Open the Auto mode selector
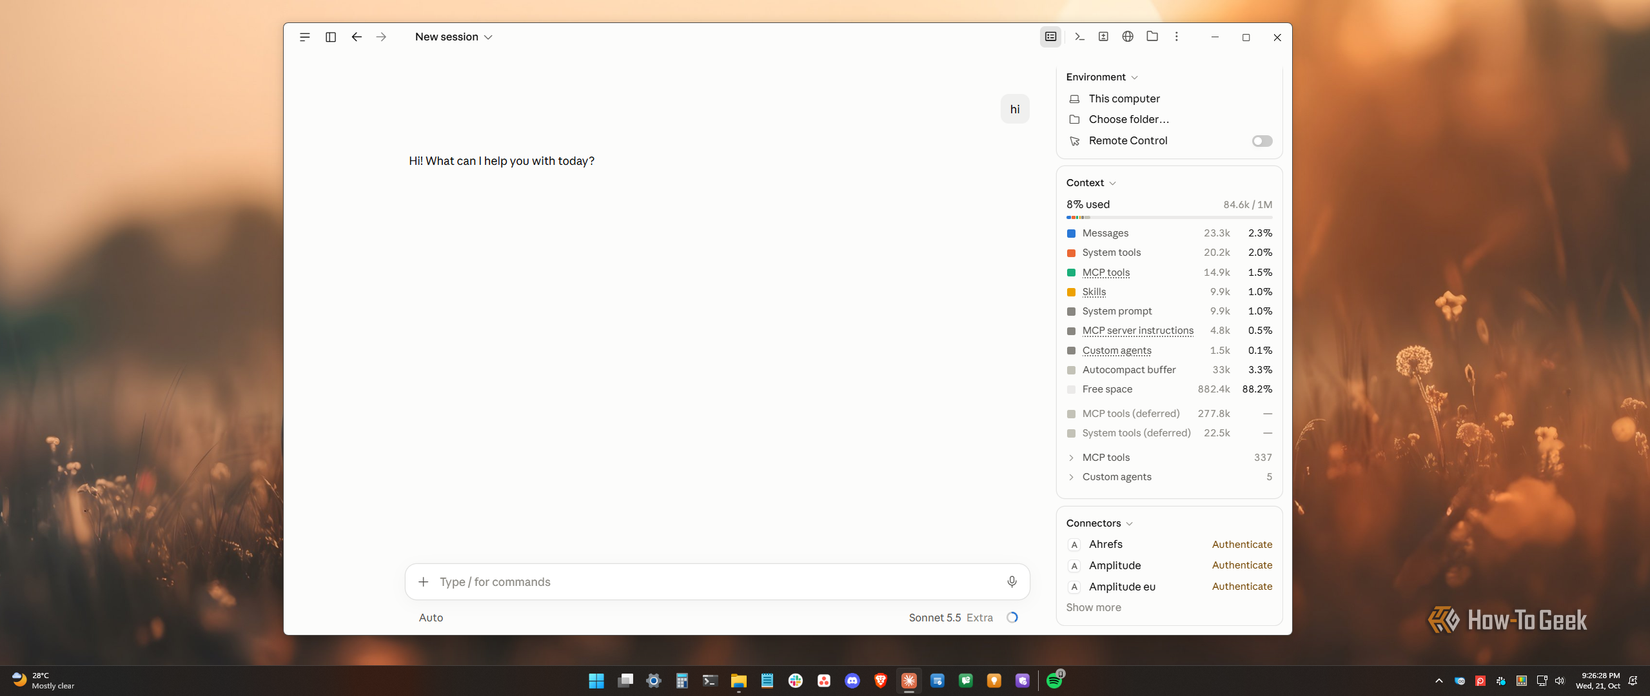This screenshot has width=1650, height=696. click(x=431, y=618)
